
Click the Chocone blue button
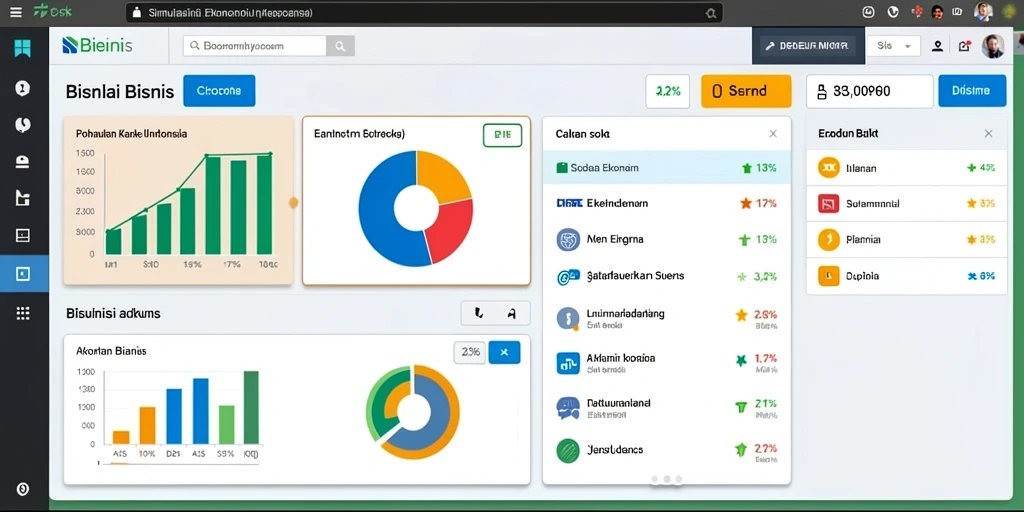pos(219,91)
